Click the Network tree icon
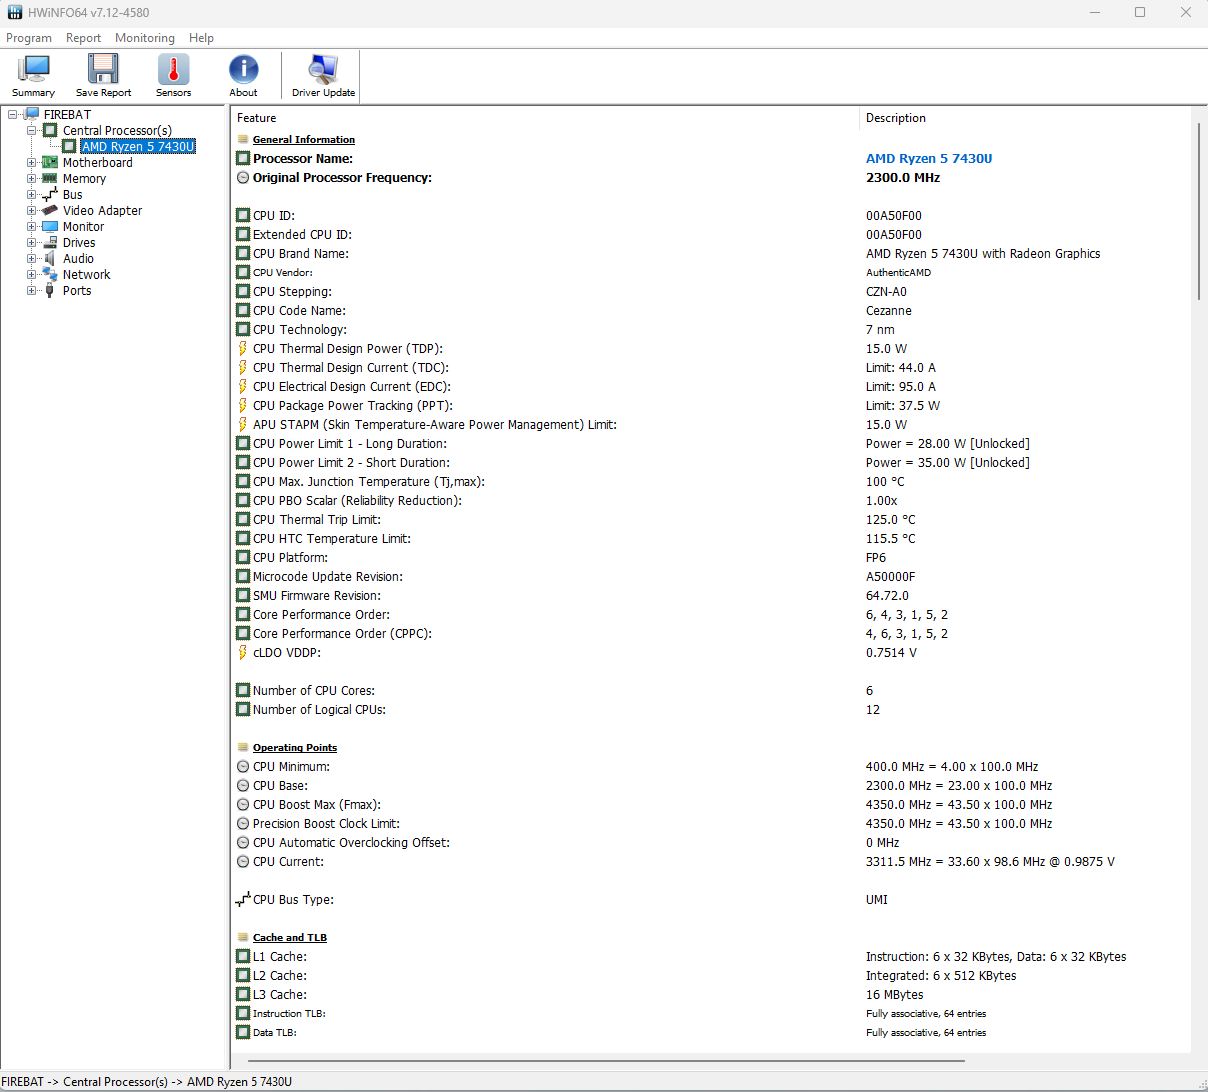The width and height of the screenshot is (1208, 1092). tap(50, 275)
